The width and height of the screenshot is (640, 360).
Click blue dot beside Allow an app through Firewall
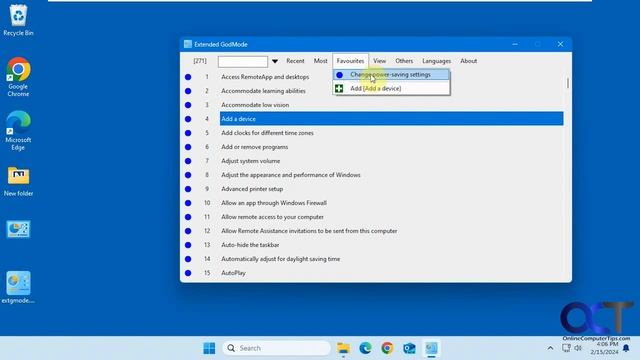coord(188,203)
